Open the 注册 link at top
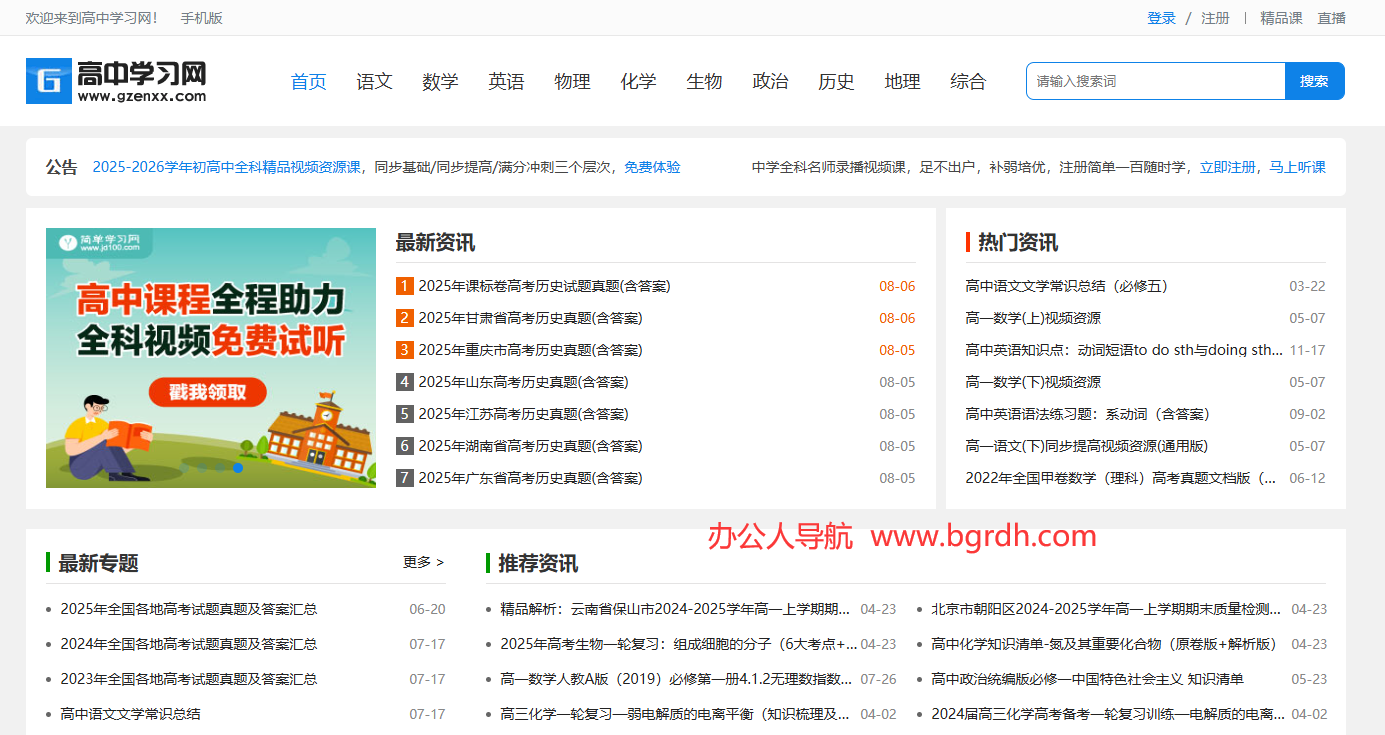Image resolution: width=1385 pixels, height=735 pixels. [x=1215, y=18]
